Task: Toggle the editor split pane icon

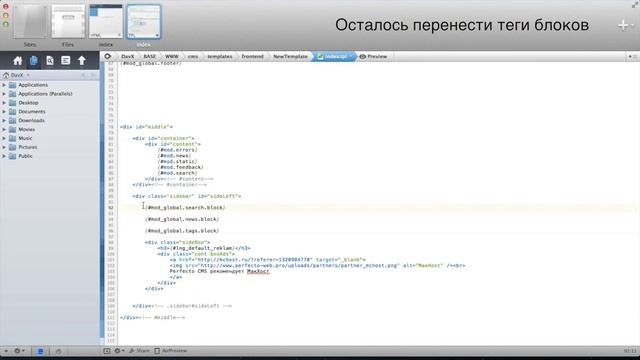Action: pos(107,351)
